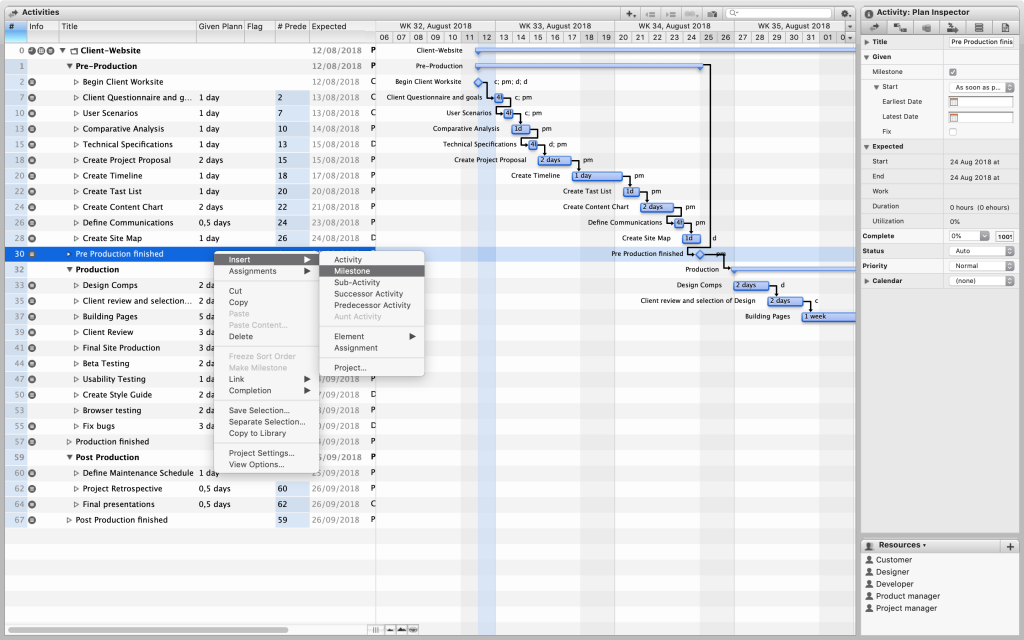Click the Latest Date calendar icon
Image resolution: width=1024 pixels, height=640 pixels.
[953, 118]
